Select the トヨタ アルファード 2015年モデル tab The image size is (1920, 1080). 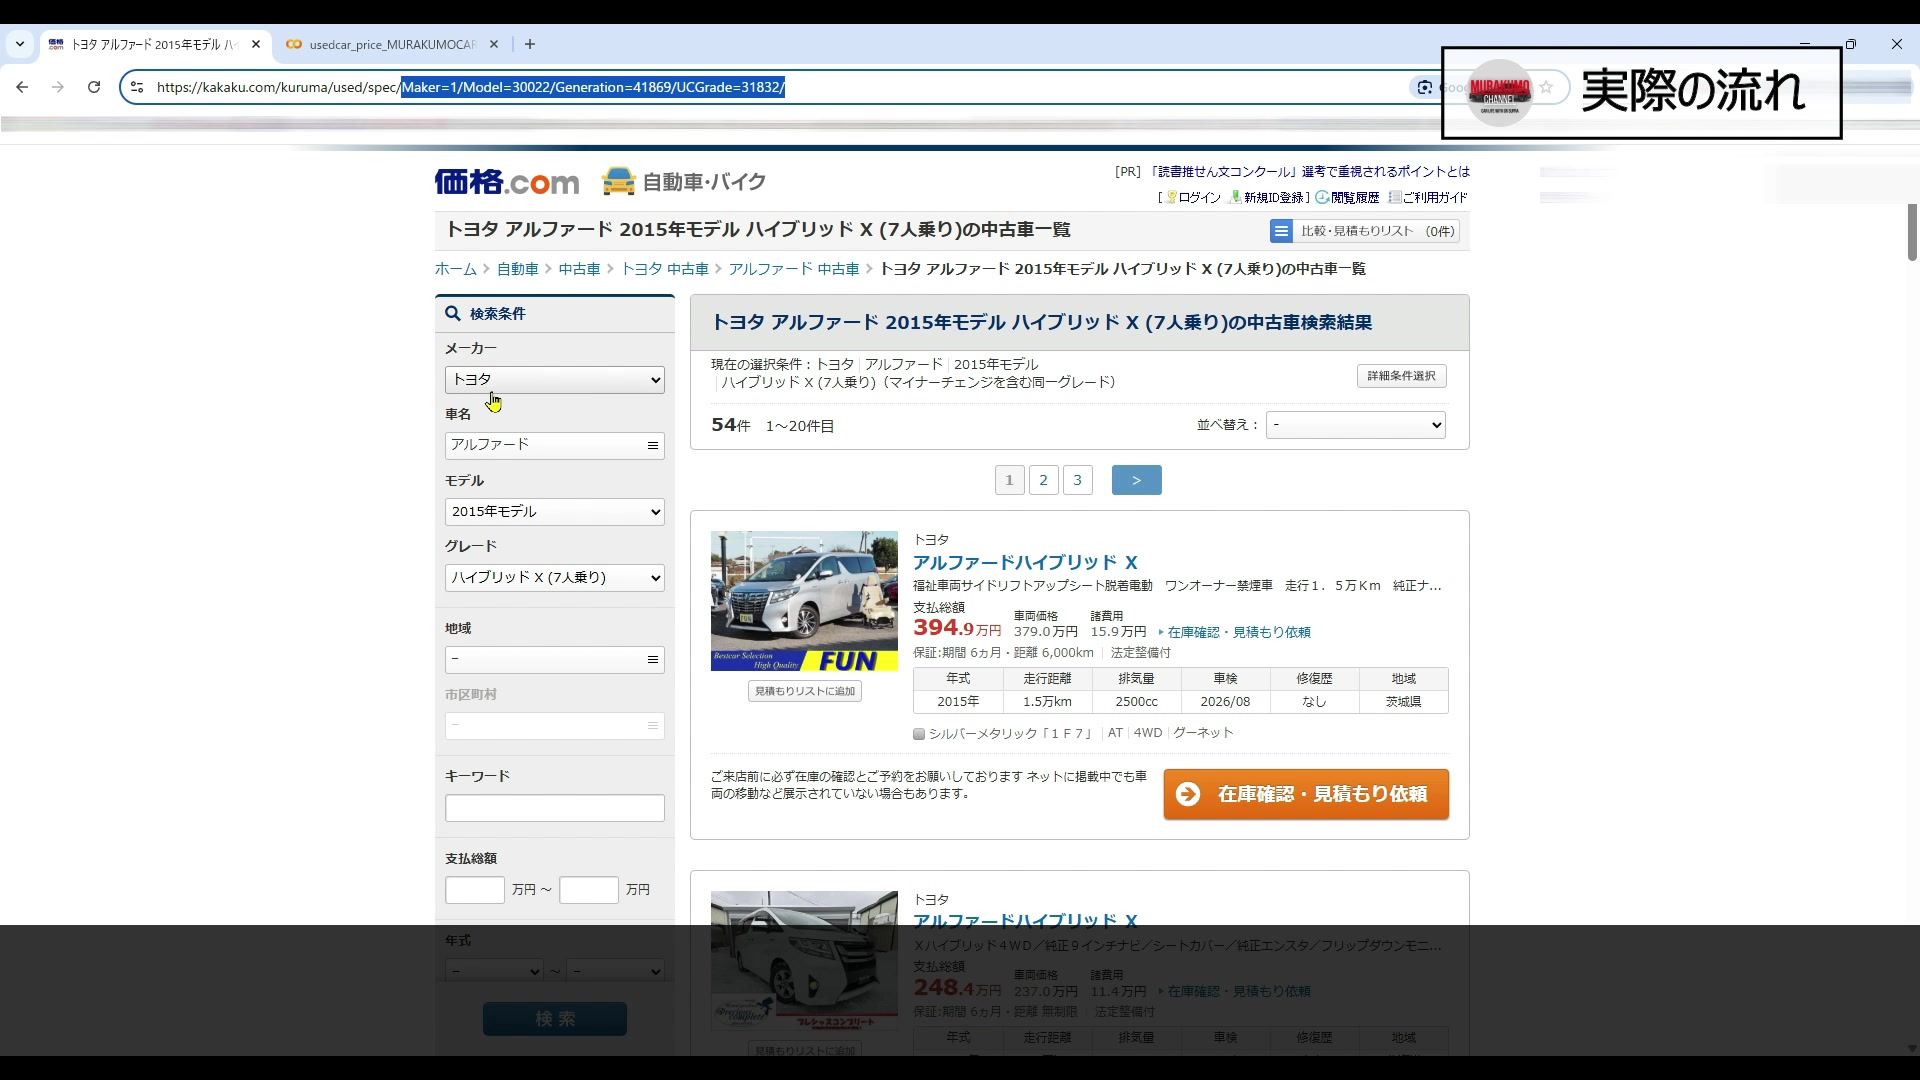point(154,44)
